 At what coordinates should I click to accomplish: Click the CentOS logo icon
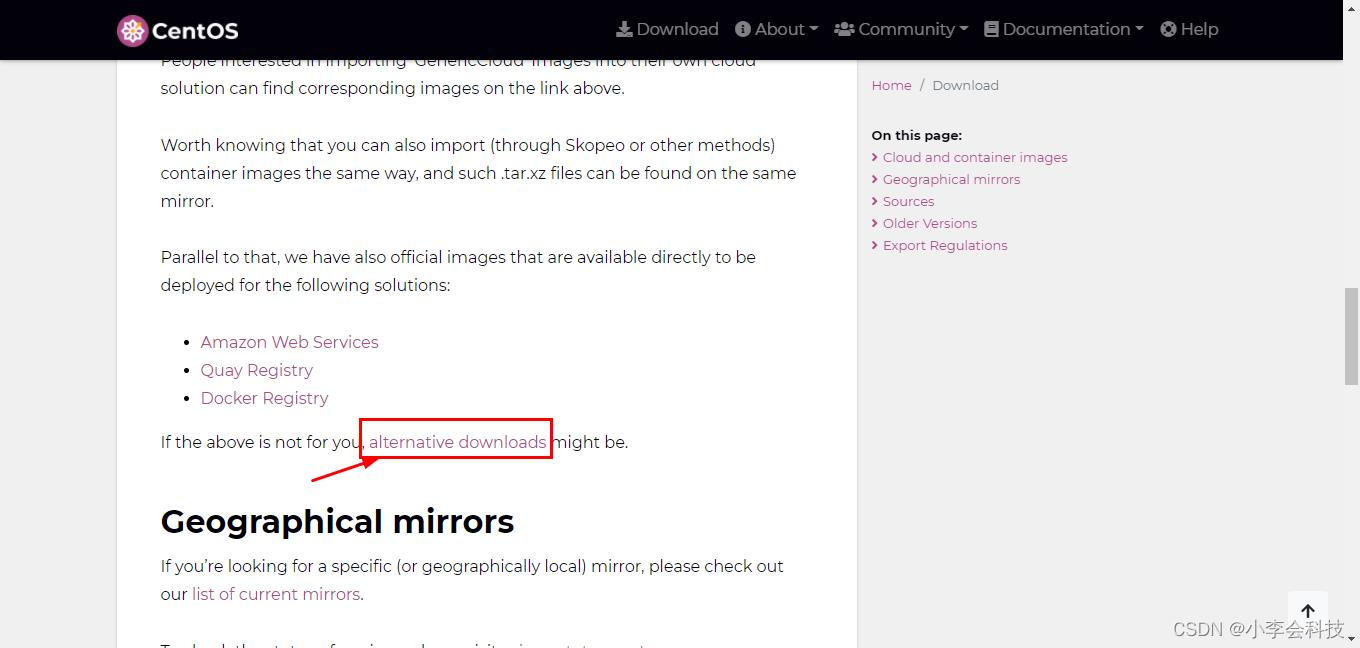click(x=132, y=30)
